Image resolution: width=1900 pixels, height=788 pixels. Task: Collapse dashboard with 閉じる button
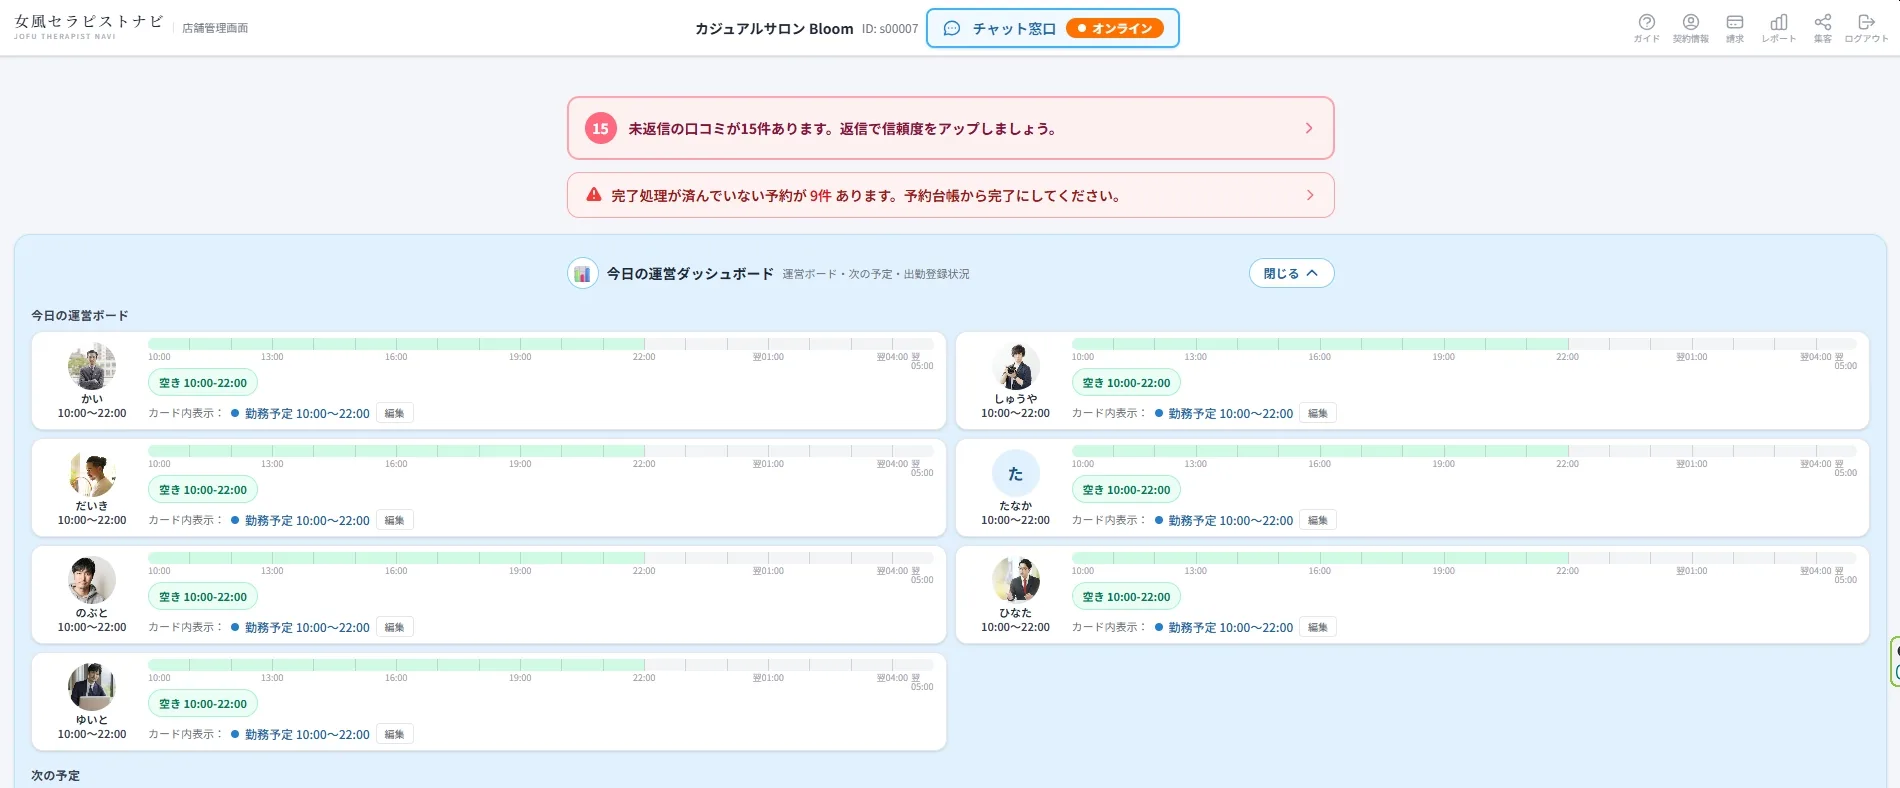1291,273
